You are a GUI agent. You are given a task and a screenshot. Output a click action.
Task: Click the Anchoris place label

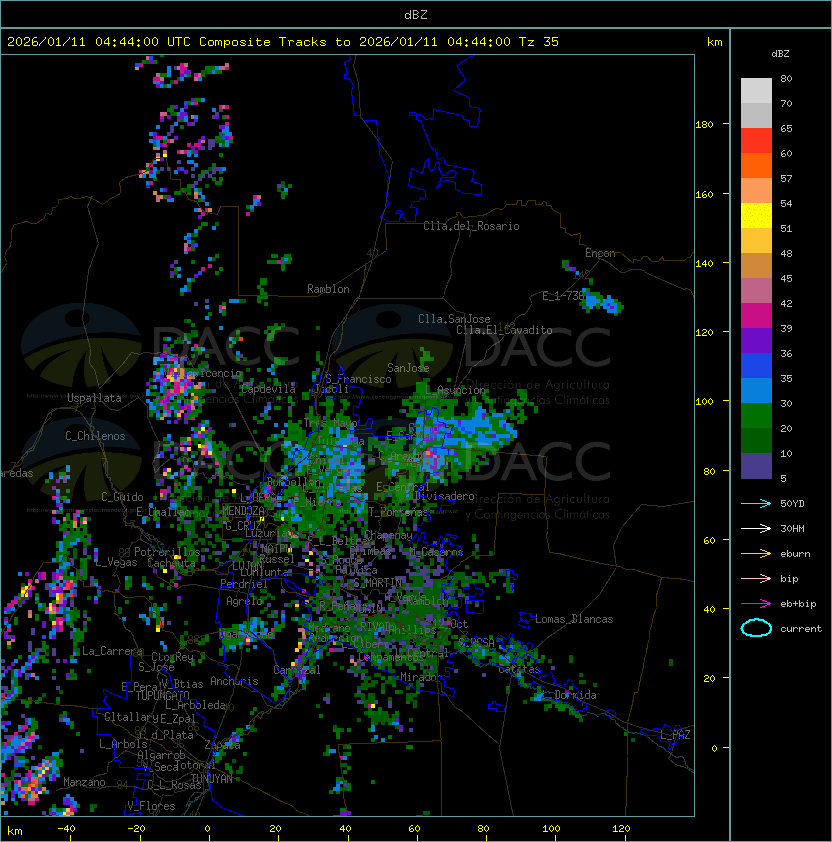(x=234, y=681)
